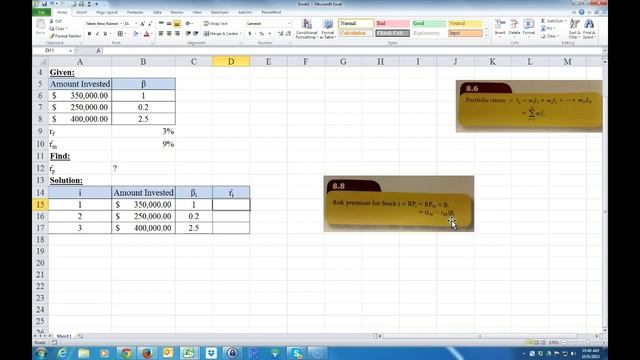
Task: Select cell D16 in solution table
Action: [x=231, y=216]
